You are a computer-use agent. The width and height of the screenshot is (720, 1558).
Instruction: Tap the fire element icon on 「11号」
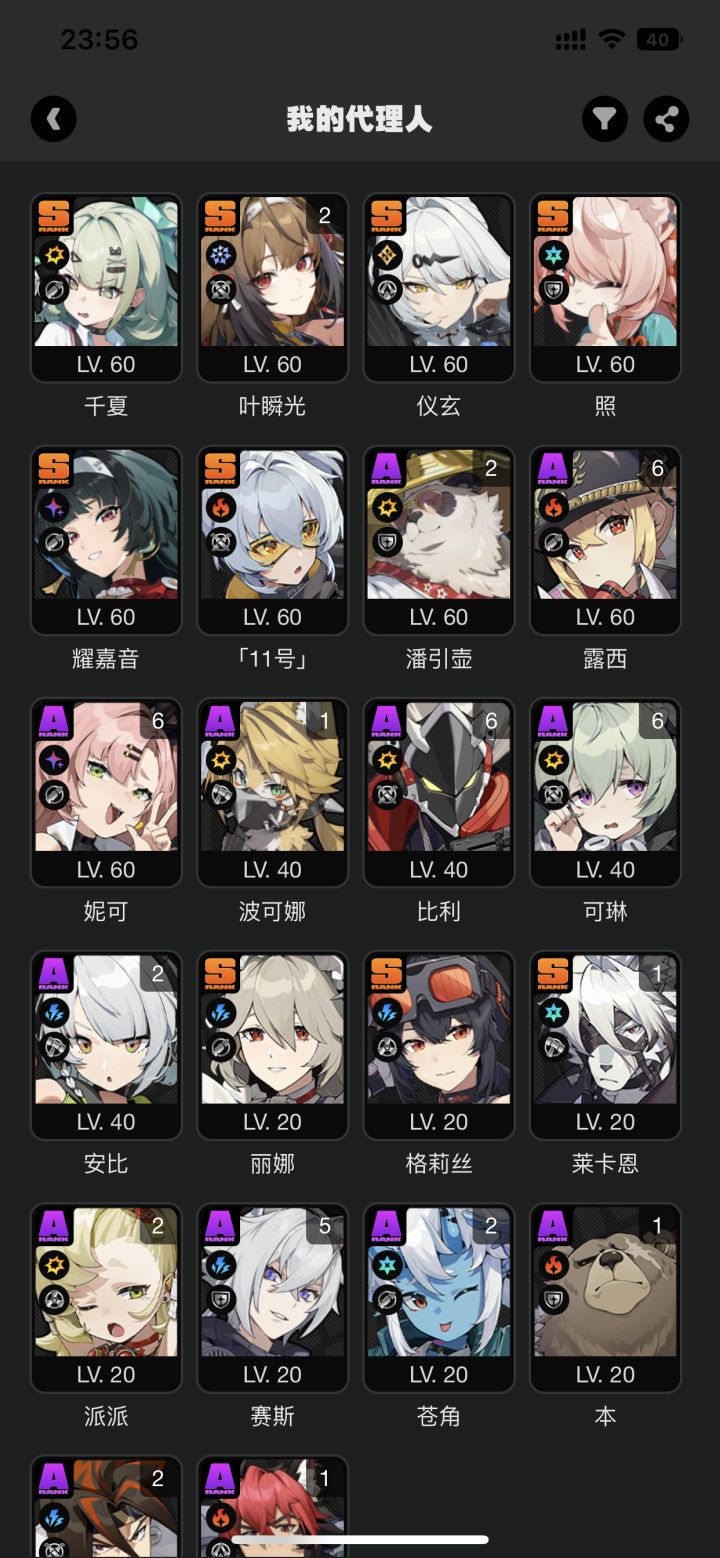pyautogui.click(x=221, y=509)
